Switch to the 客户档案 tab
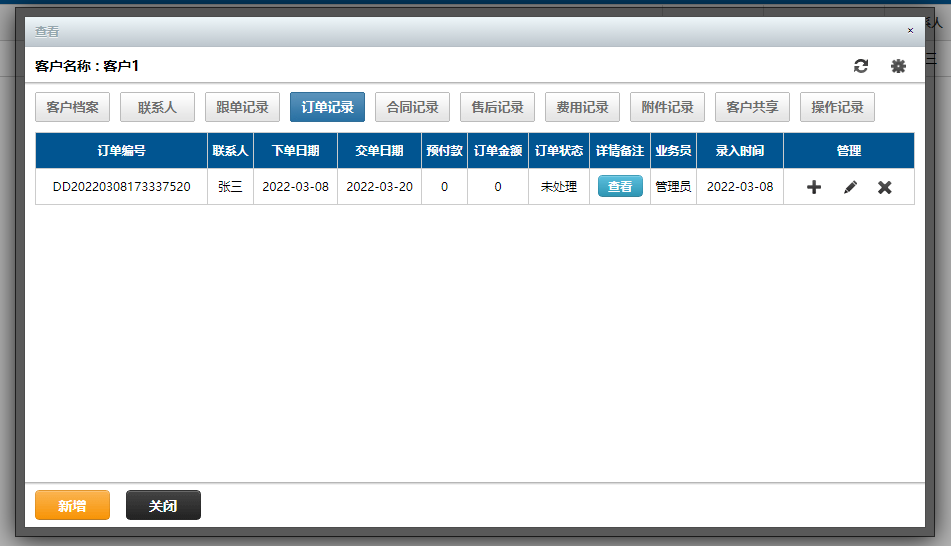This screenshot has height=546, width=951. click(72, 107)
